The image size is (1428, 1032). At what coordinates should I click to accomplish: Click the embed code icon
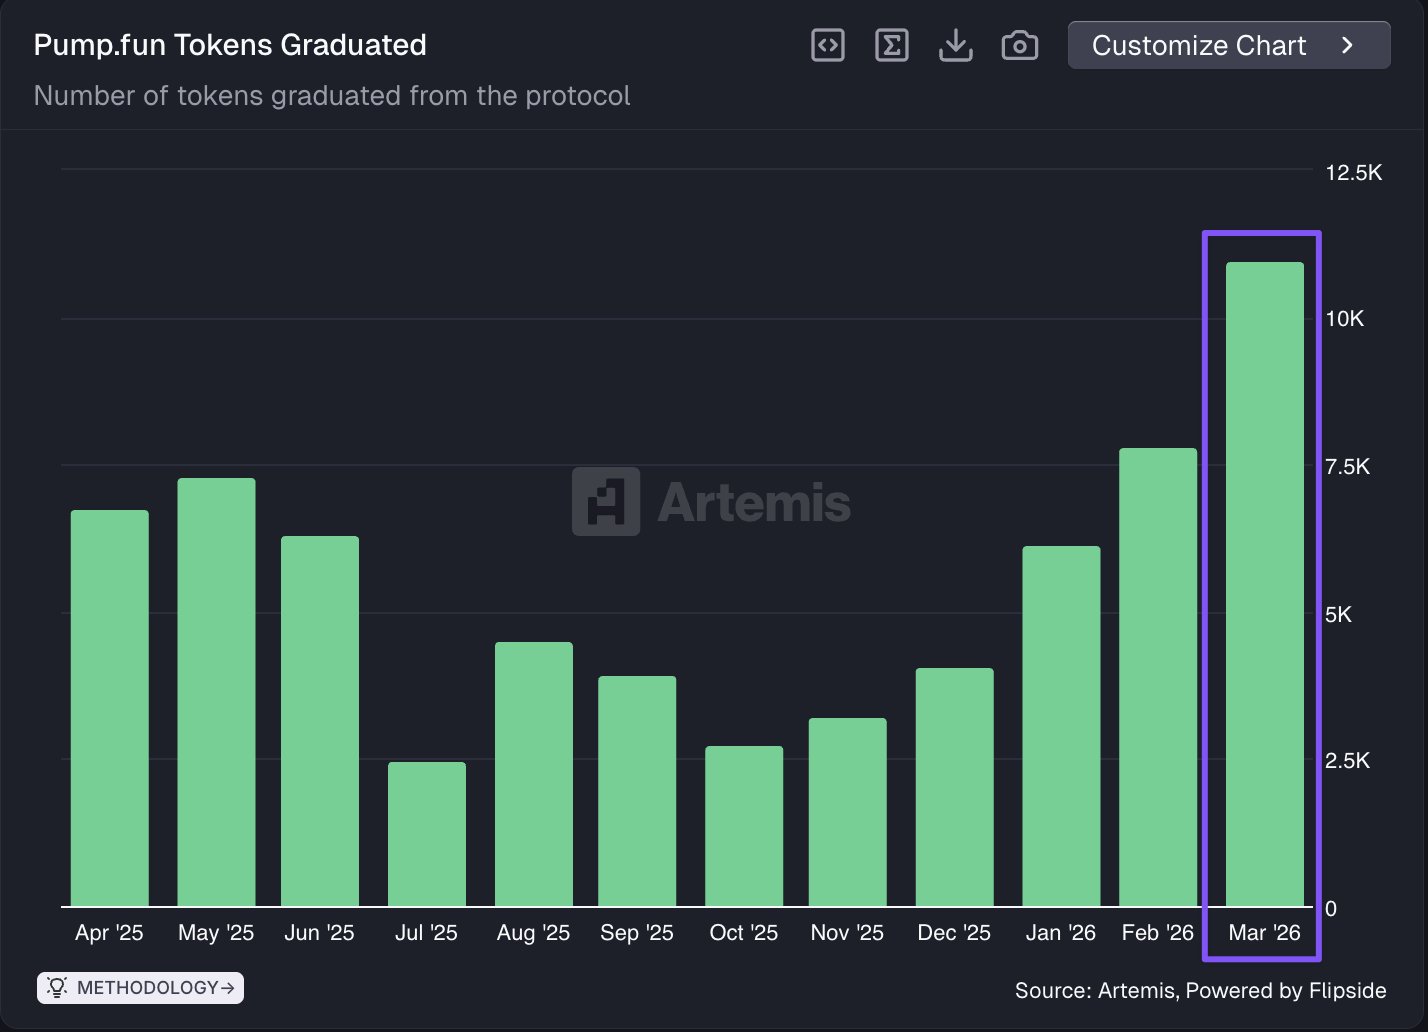(x=828, y=45)
